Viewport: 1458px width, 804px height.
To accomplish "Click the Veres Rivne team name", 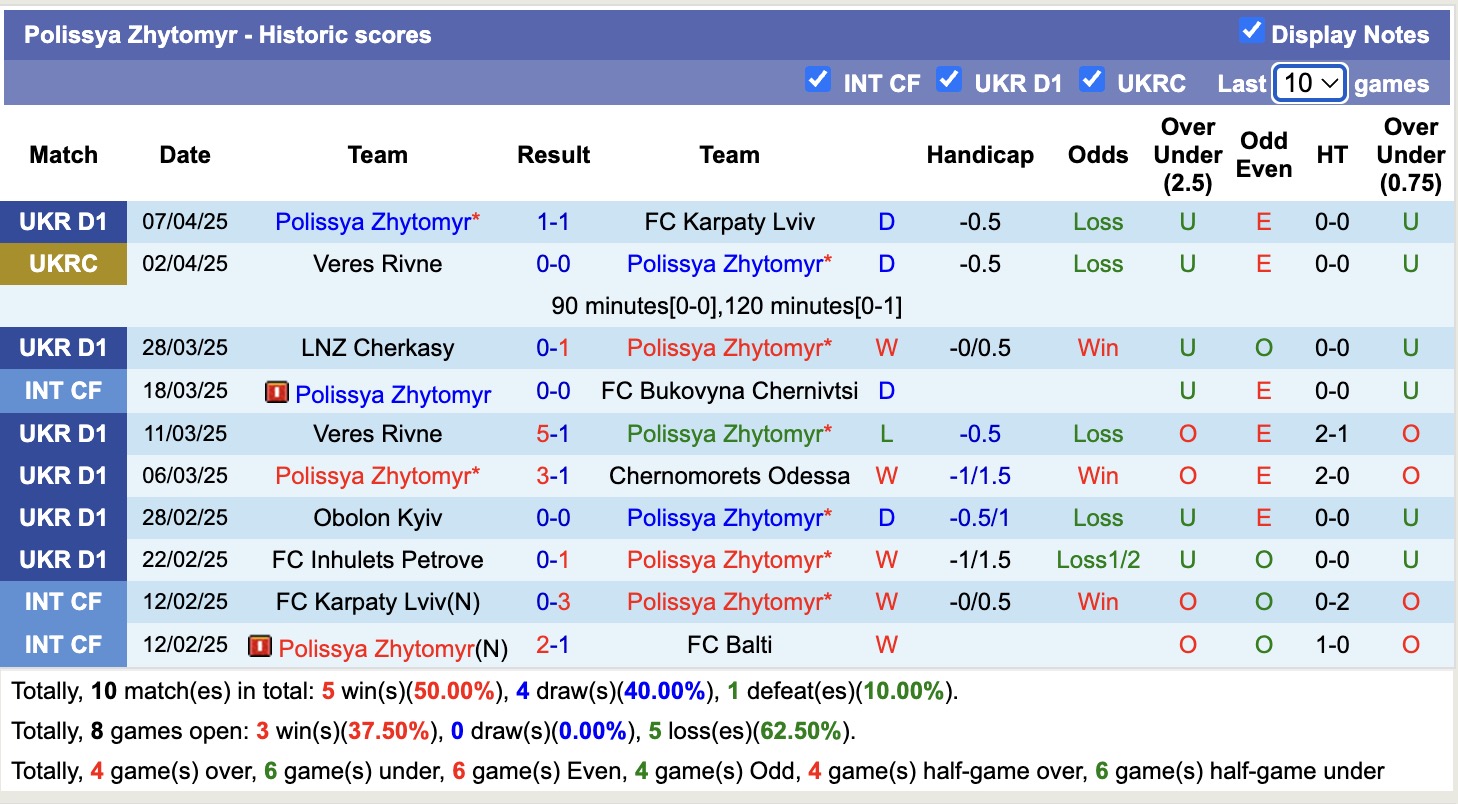I will pyautogui.click(x=377, y=264).
